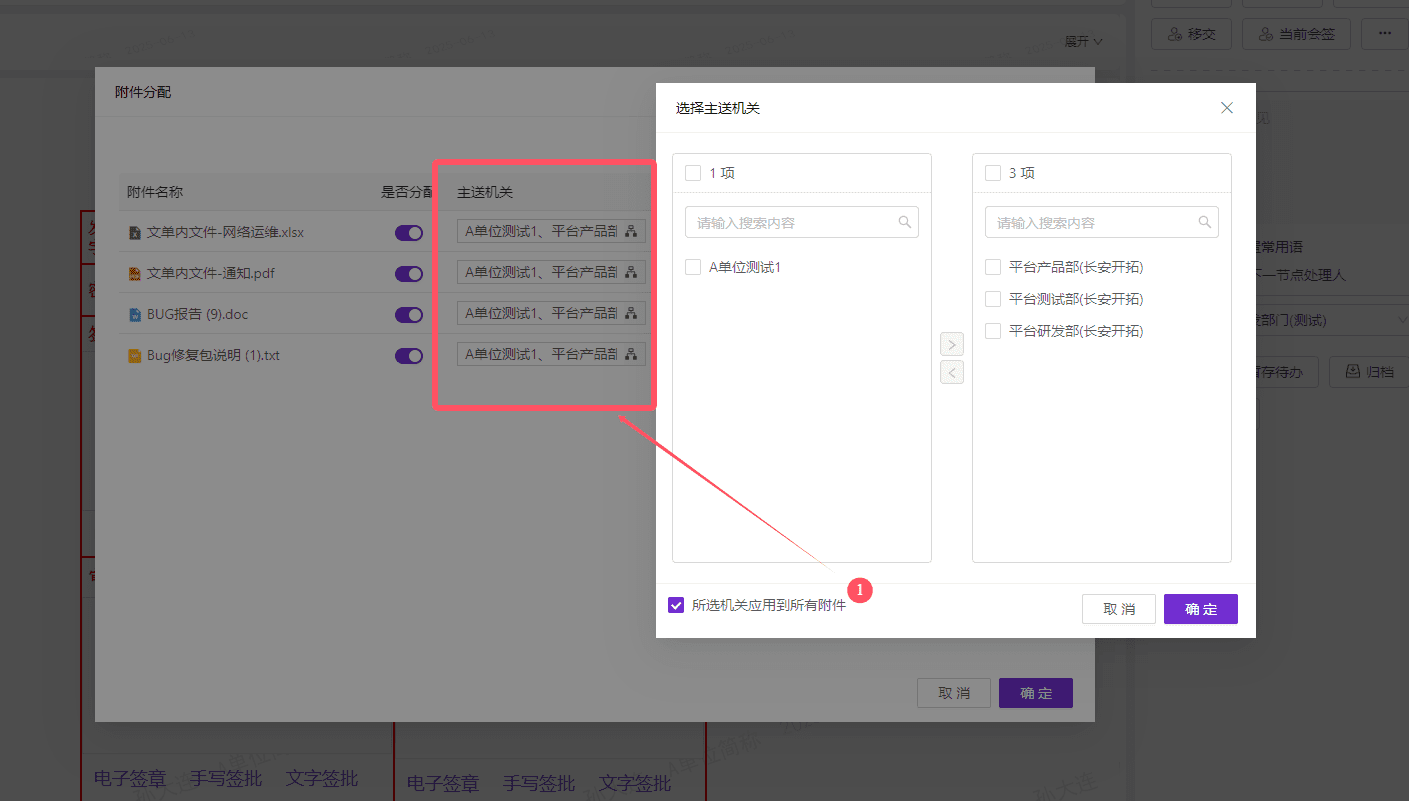Screen dimensions: 1409x801
Task: Click the 附件名称 column header
Action: pyautogui.click(x=155, y=192)
